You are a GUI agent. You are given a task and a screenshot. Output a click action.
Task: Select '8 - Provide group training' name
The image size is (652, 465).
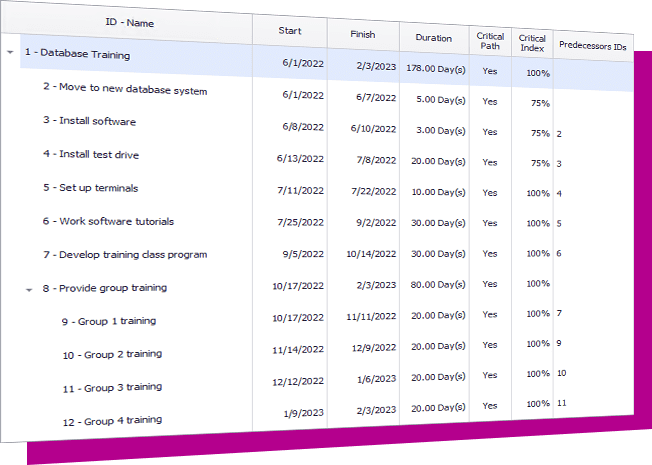point(105,288)
